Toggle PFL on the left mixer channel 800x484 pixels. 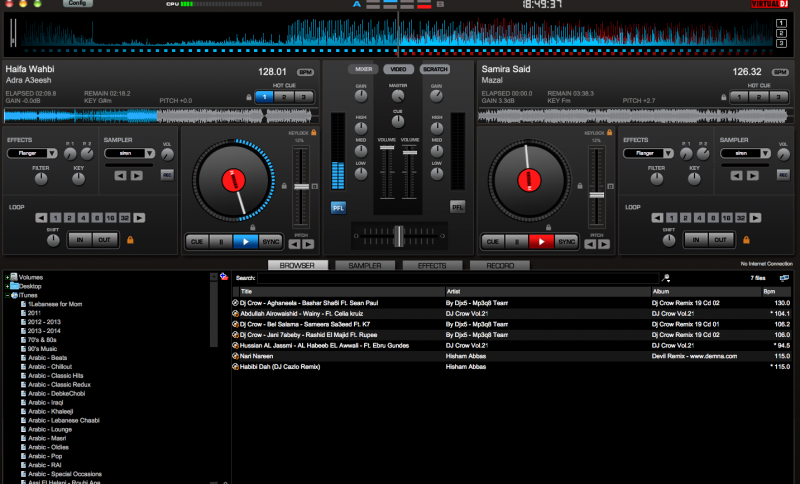pos(338,208)
